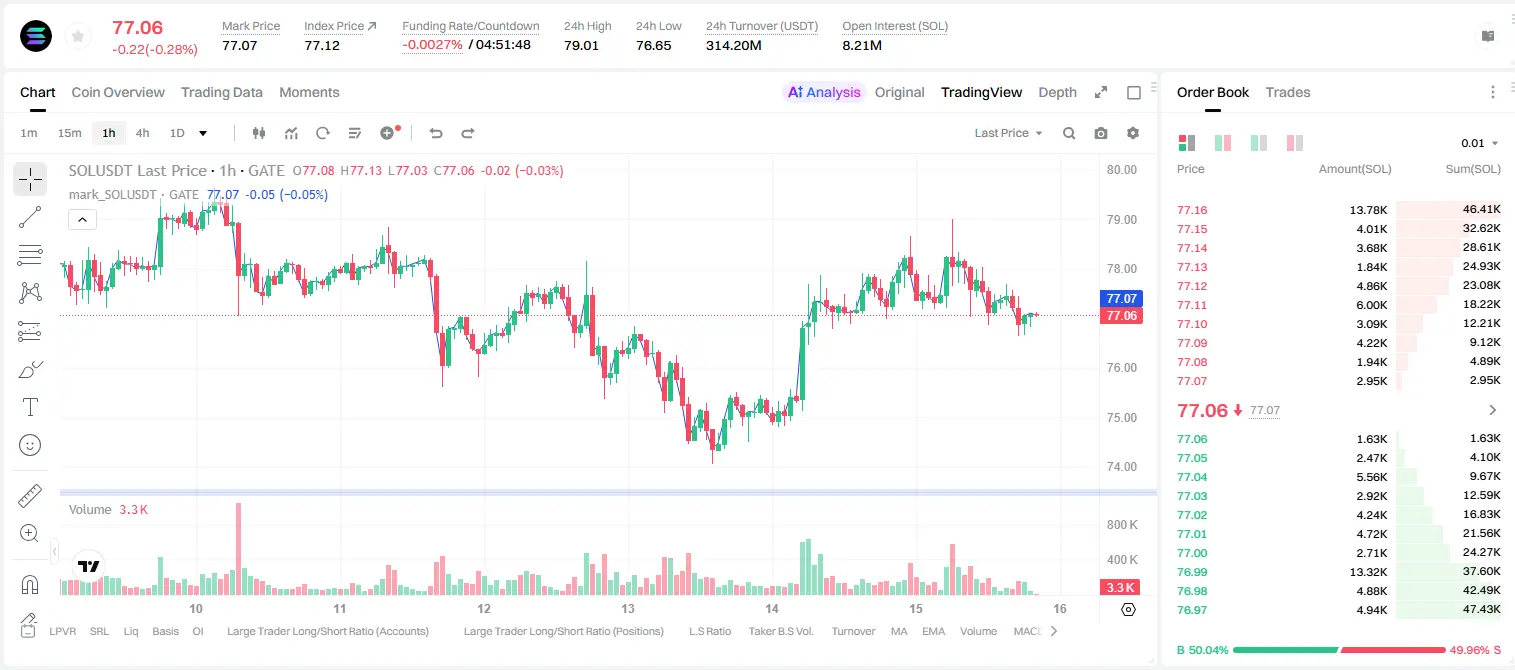Open the Coin Overview tab
The height and width of the screenshot is (670, 1515).
pos(118,92)
